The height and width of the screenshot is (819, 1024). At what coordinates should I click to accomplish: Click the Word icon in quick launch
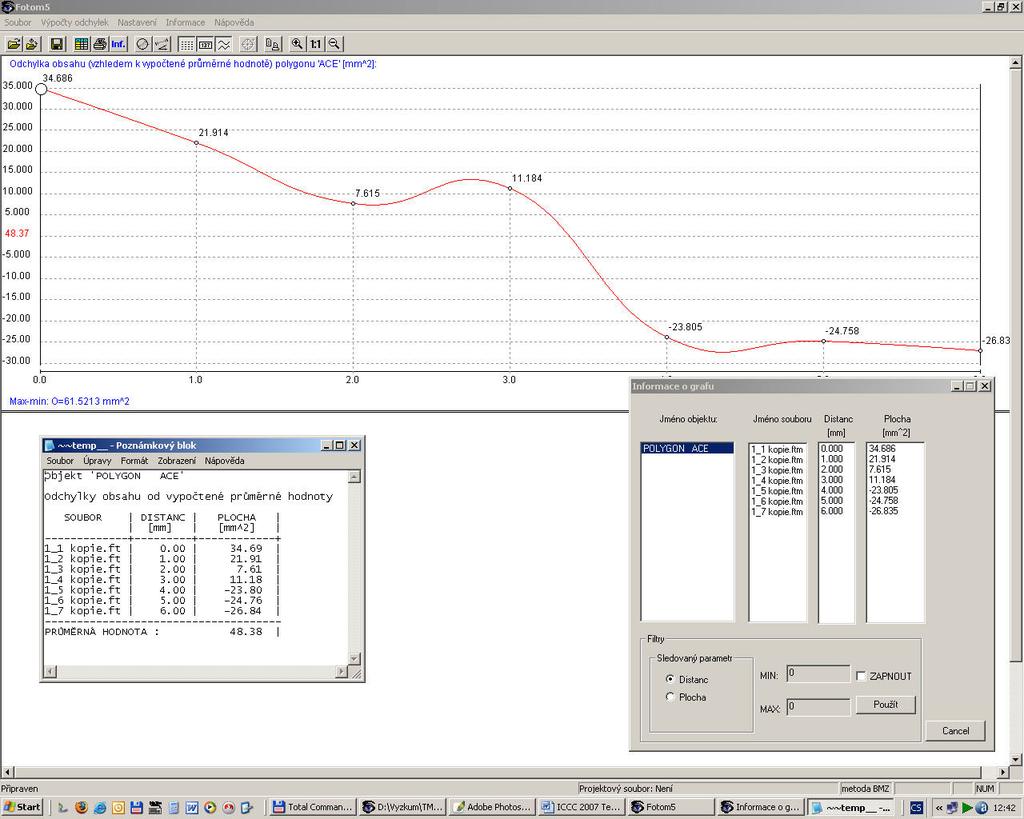[191, 807]
